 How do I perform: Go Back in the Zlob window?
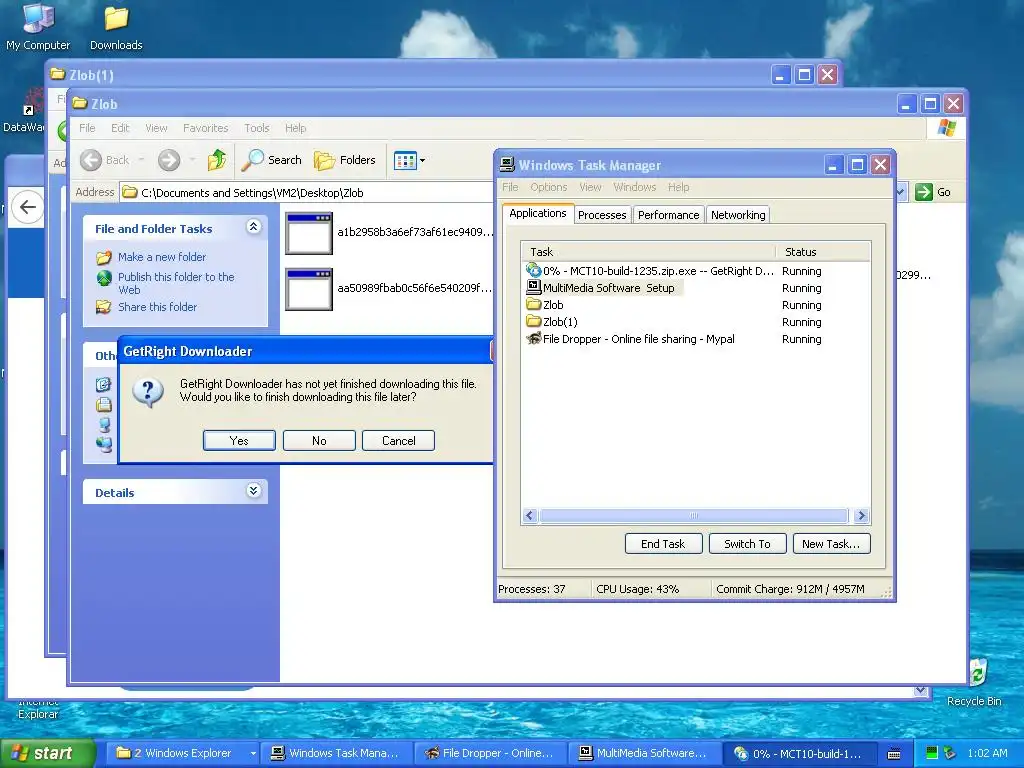pos(104,160)
